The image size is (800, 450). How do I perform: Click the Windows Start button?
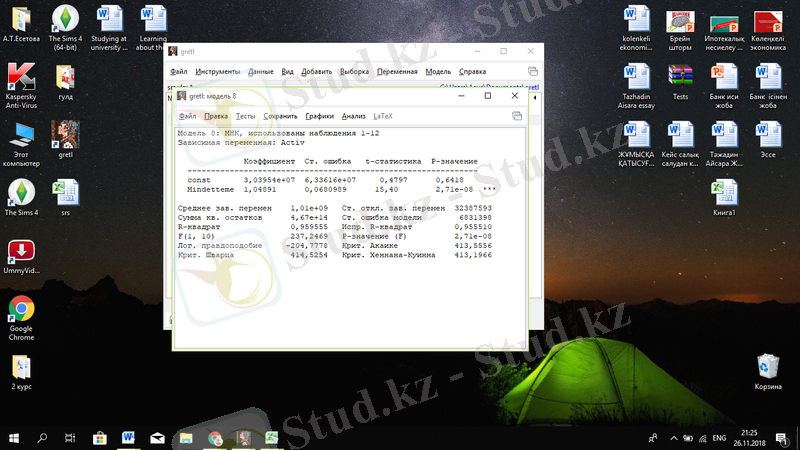point(14,438)
